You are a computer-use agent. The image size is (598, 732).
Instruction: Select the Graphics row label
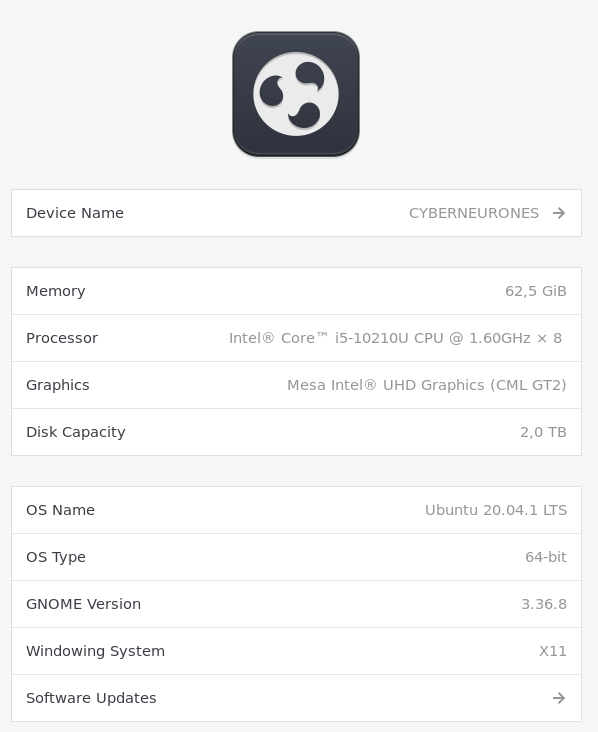click(x=58, y=385)
